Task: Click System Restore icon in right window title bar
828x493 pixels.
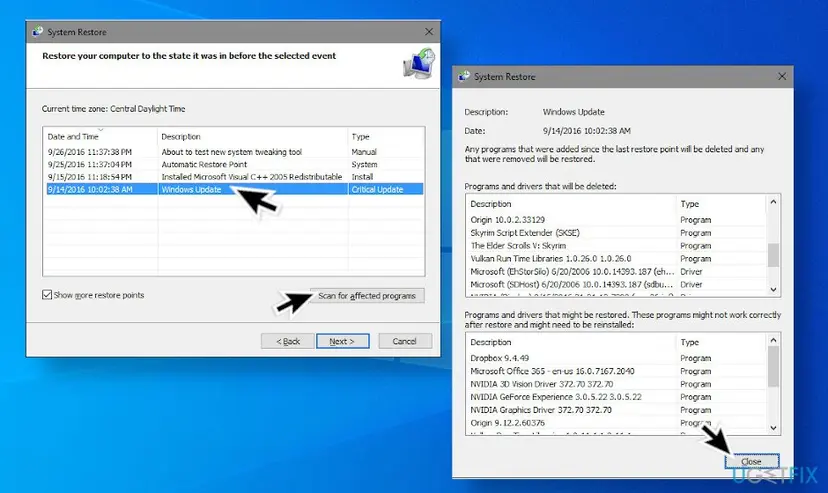Action: 464,76
